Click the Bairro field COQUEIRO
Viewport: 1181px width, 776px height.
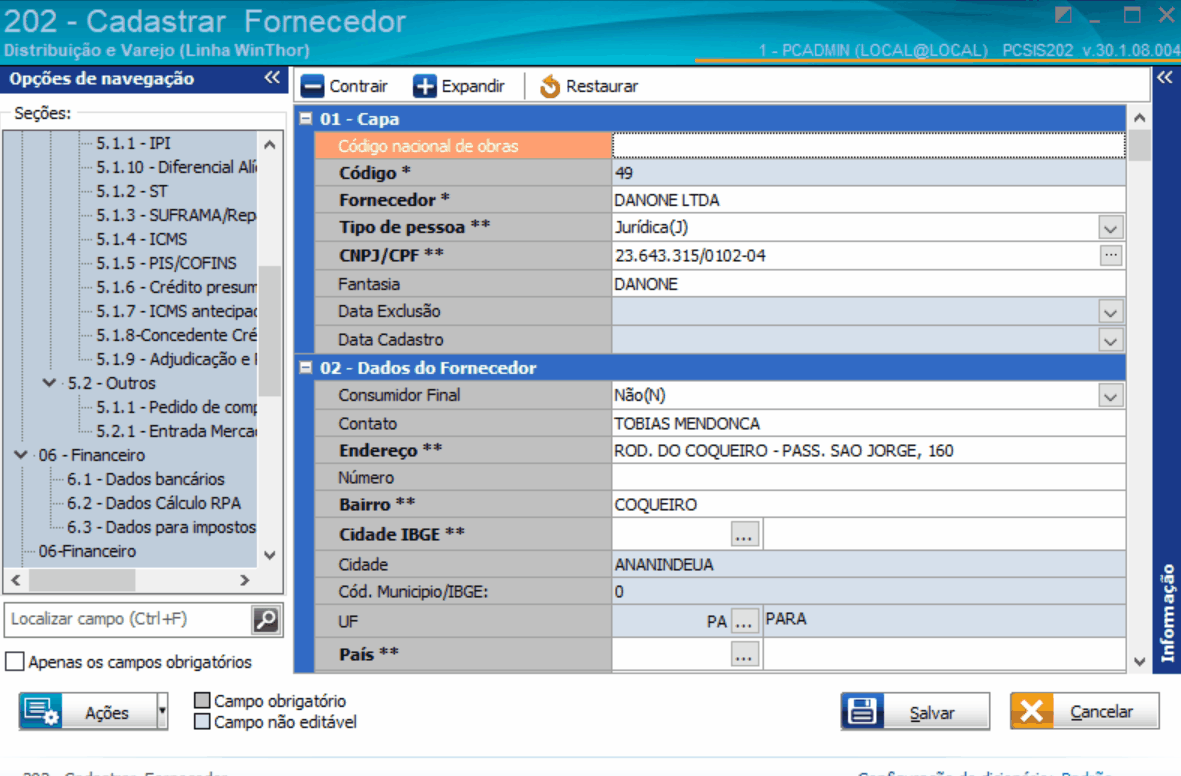868,505
